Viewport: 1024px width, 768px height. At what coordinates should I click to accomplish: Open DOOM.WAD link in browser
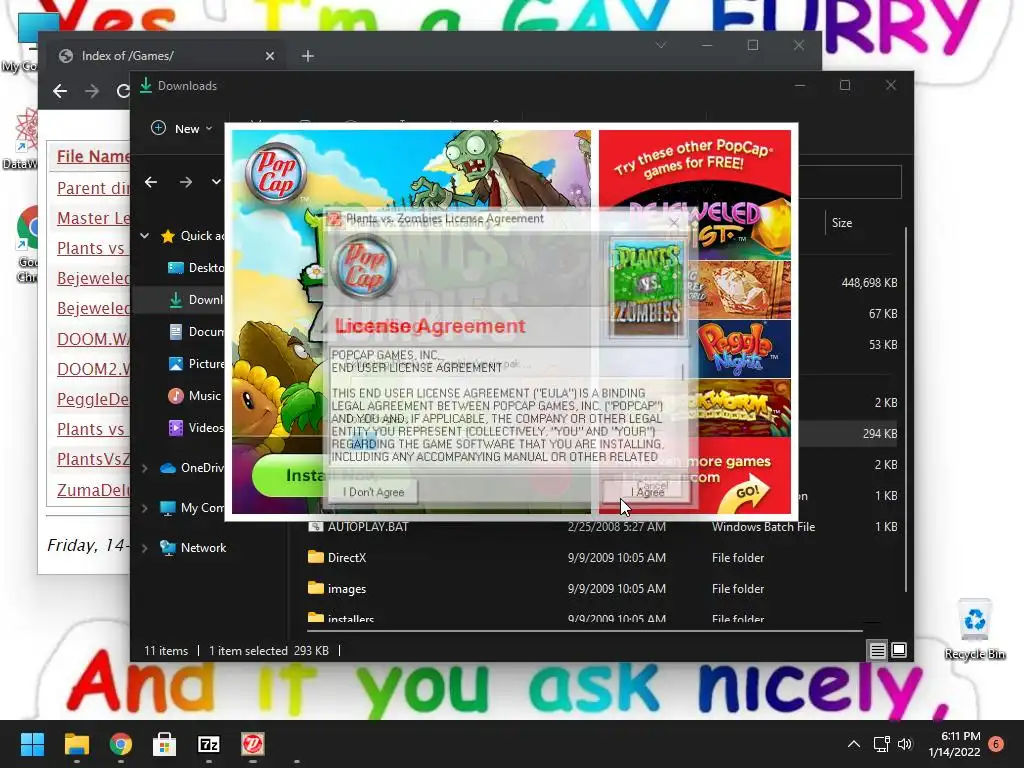(93, 339)
